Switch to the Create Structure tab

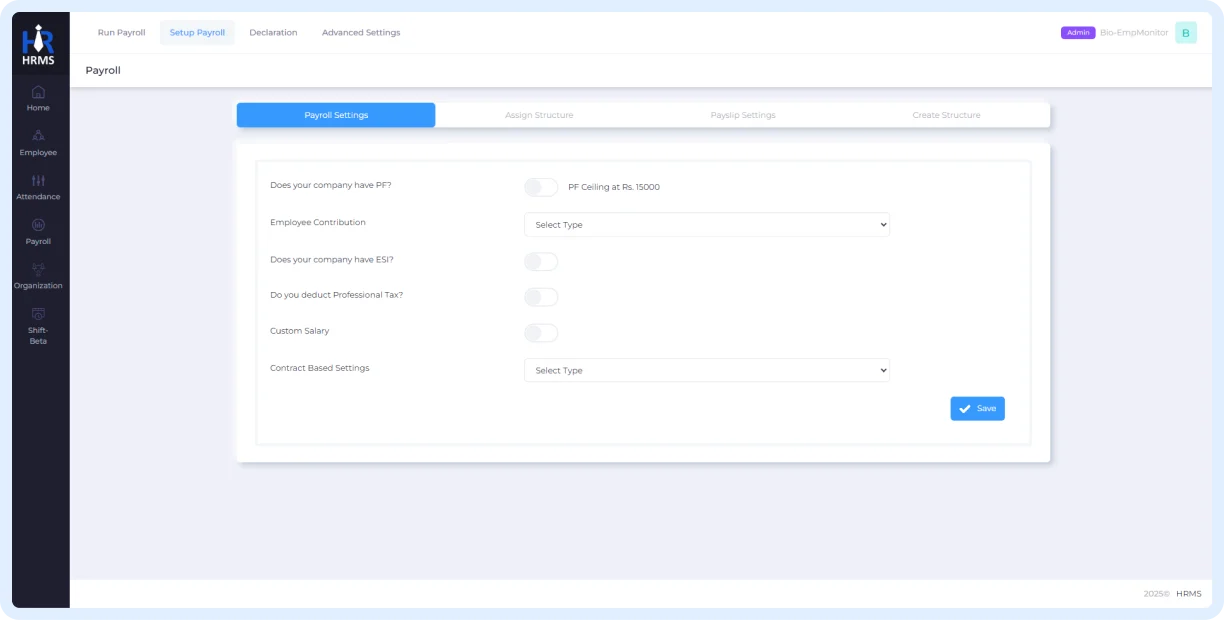pyautogui.click(x=946, y=115)
